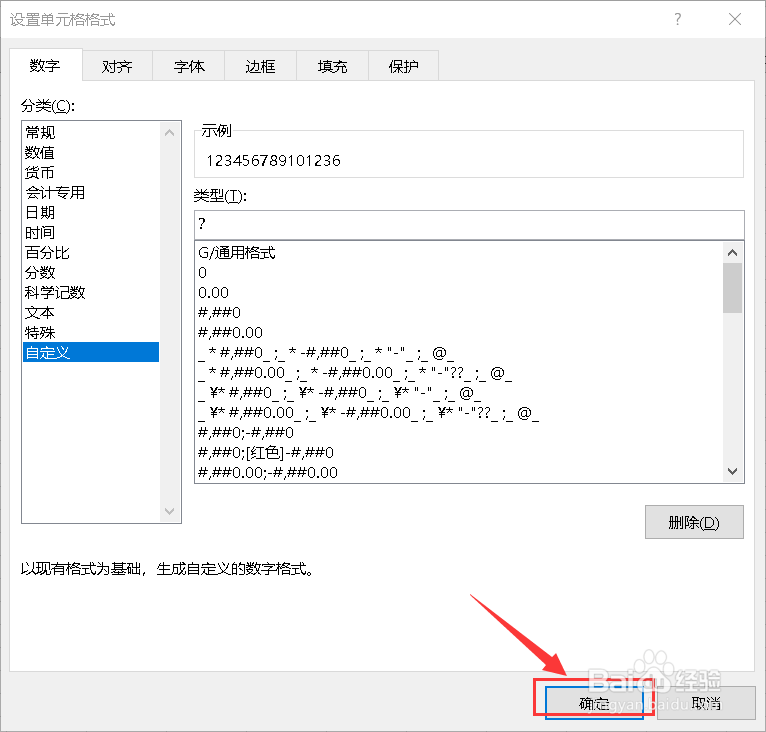Select 文本 category
Screen dimensions: 766x732
click(x=91, y=313)
